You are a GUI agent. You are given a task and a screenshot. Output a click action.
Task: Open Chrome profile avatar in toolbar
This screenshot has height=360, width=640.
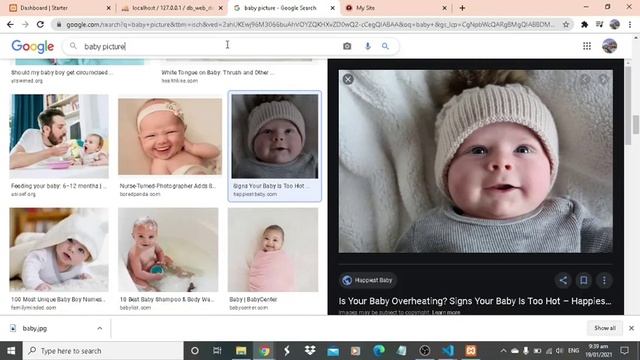[615, 24]
